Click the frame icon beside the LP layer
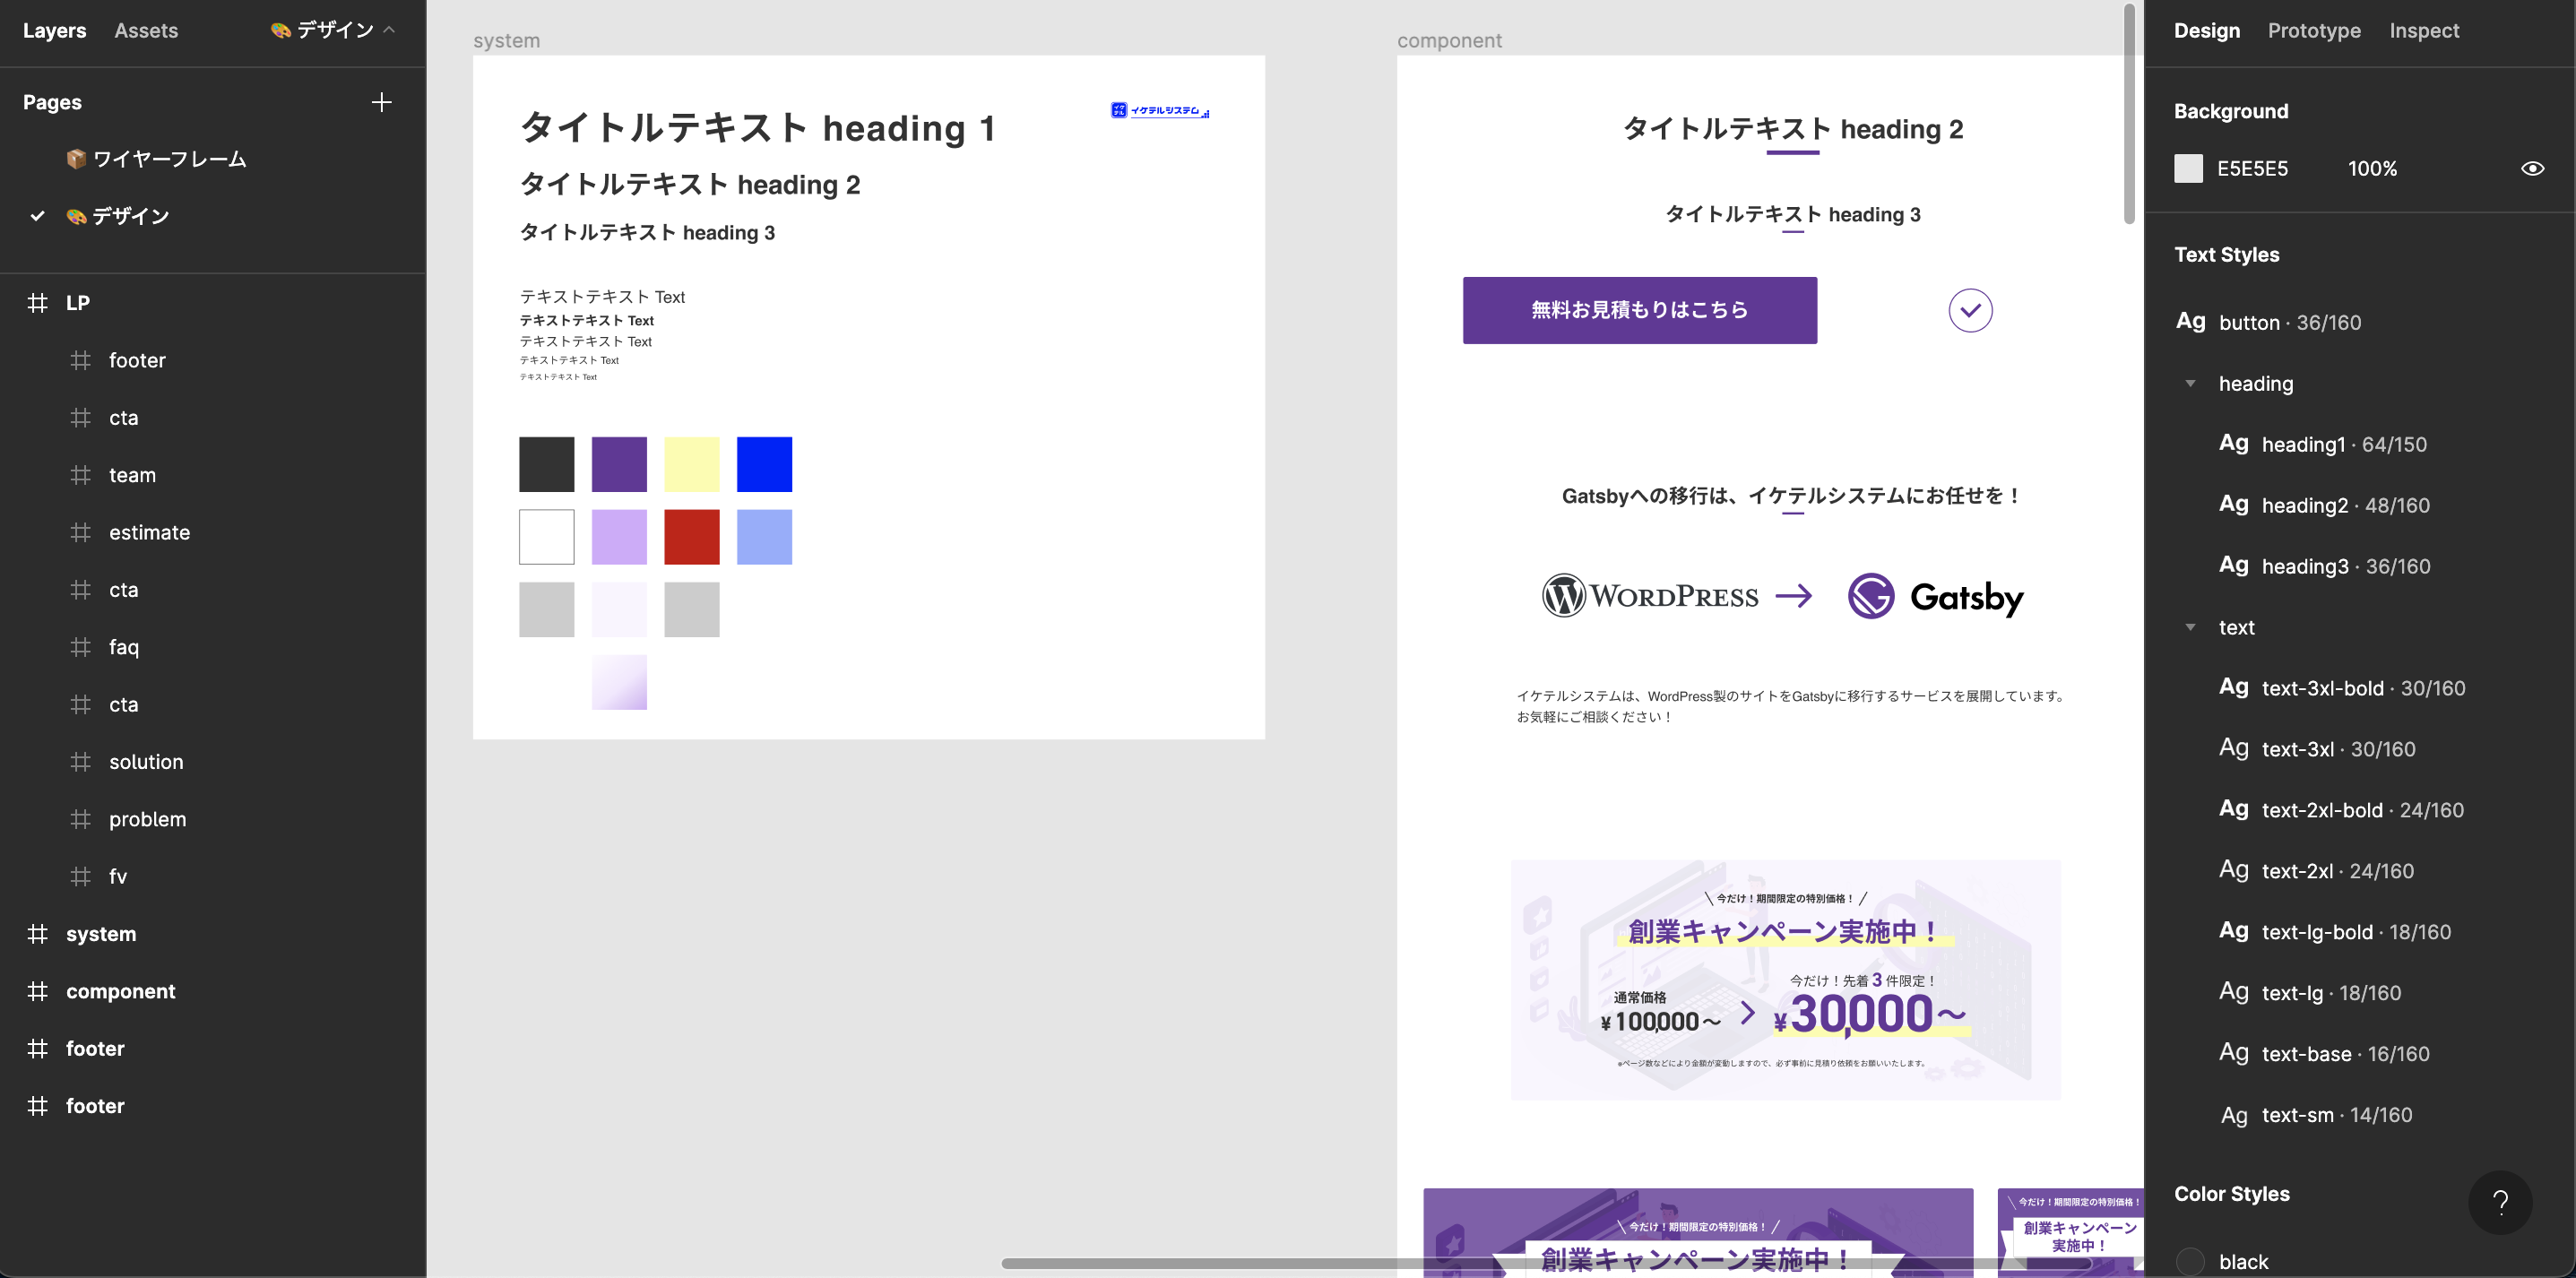2576x1278 pixels. point(38,303)
